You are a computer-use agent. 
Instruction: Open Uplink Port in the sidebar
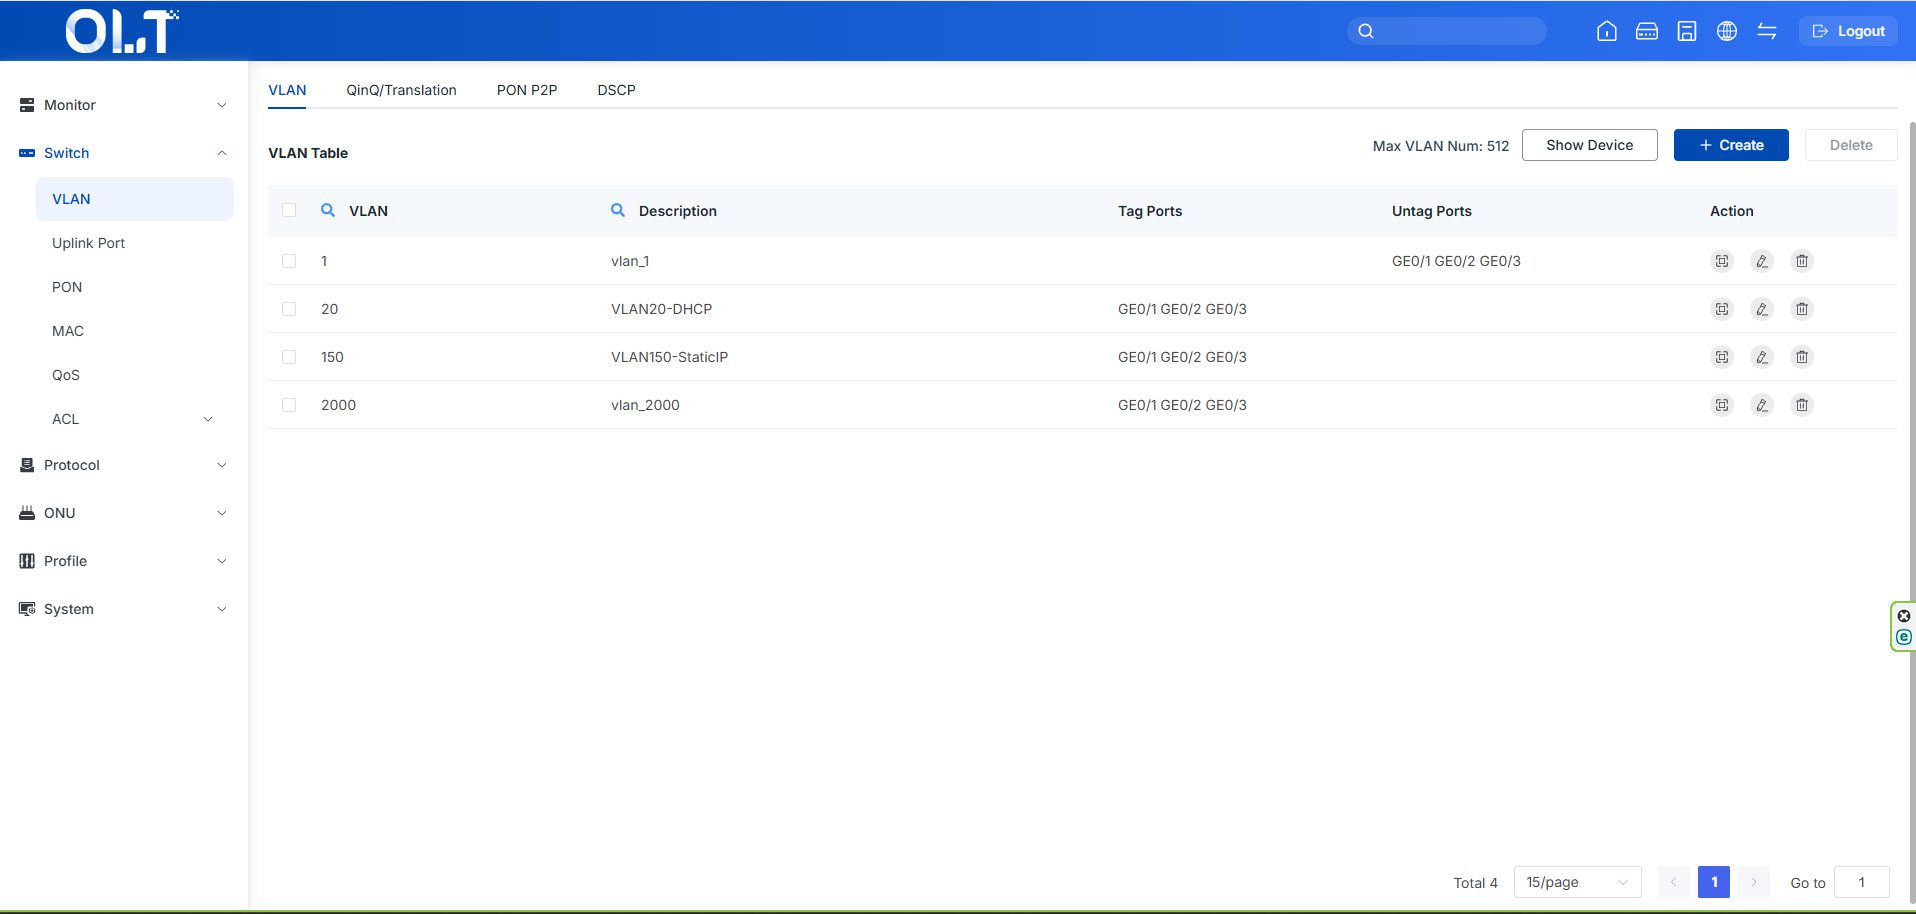135,243
